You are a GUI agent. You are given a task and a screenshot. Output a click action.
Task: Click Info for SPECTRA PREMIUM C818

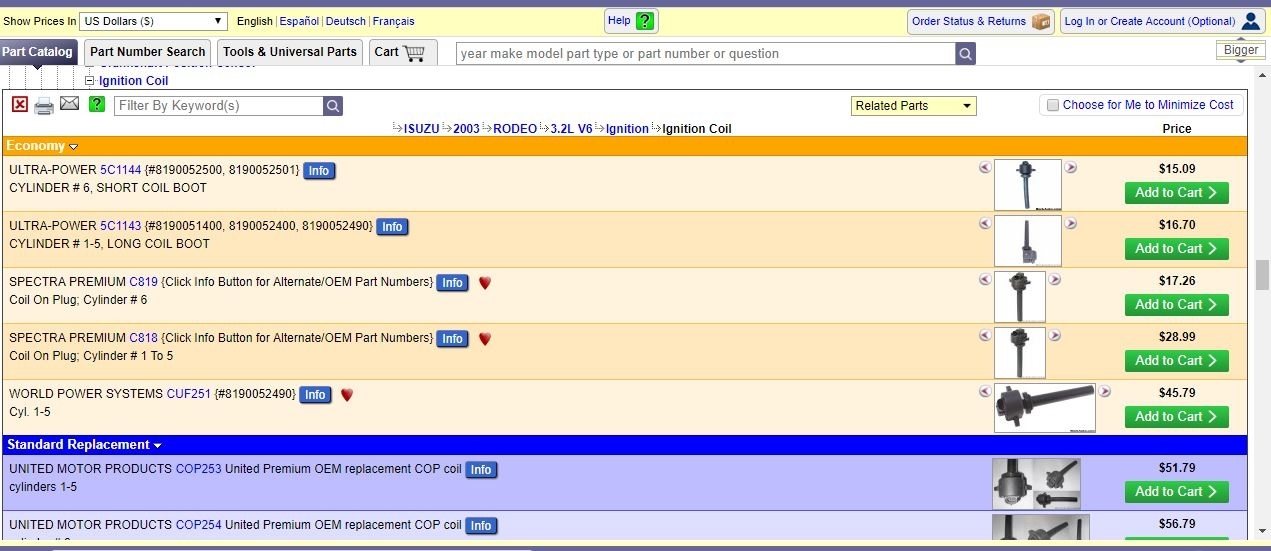pos(453,339)
